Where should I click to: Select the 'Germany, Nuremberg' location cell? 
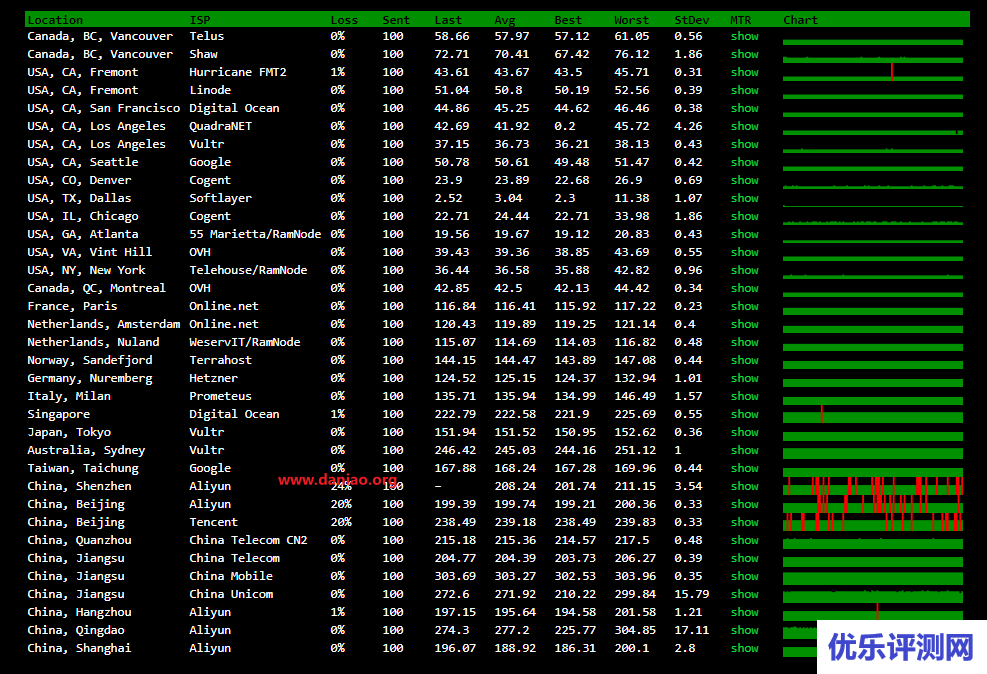(x=89, y=378)
